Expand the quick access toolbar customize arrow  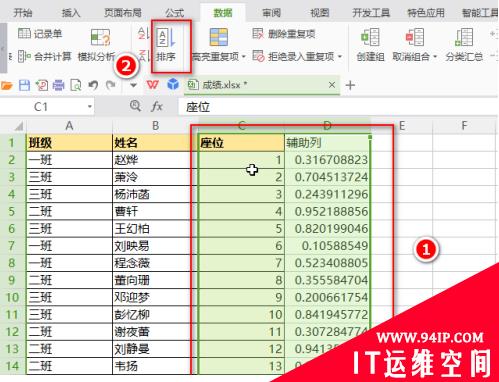click(x=133, y=85)
